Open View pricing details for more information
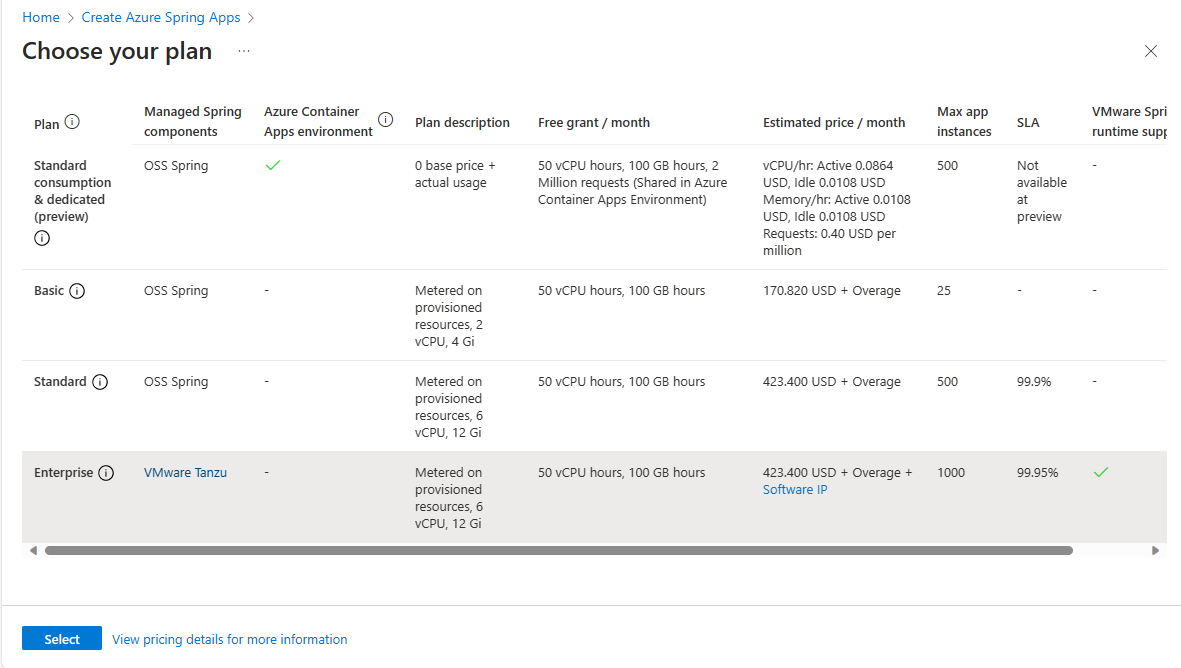 pos(230,640)
